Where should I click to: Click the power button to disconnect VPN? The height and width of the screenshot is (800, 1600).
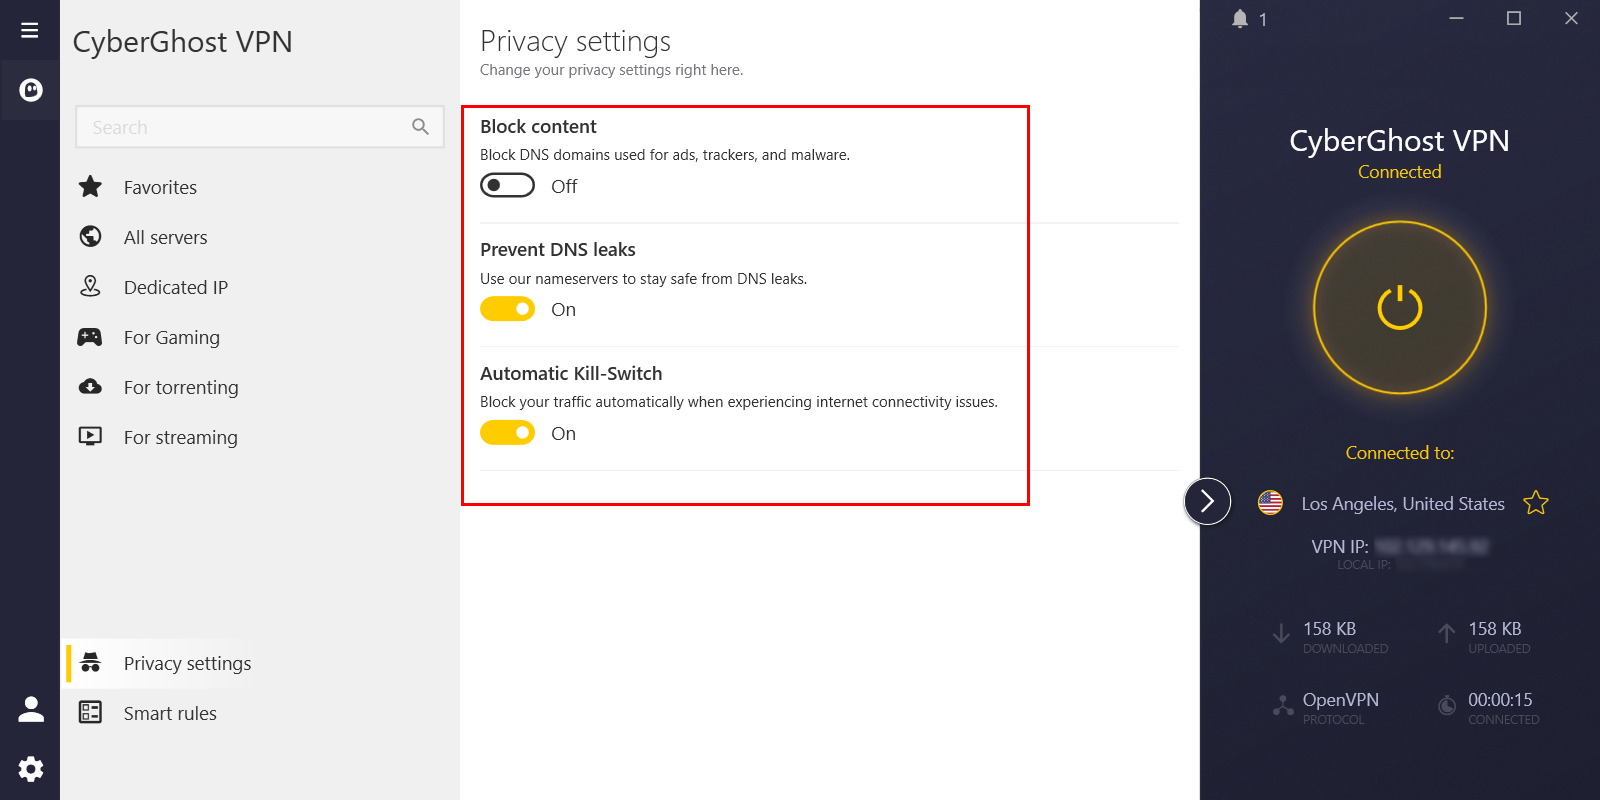click(1400, 308)
